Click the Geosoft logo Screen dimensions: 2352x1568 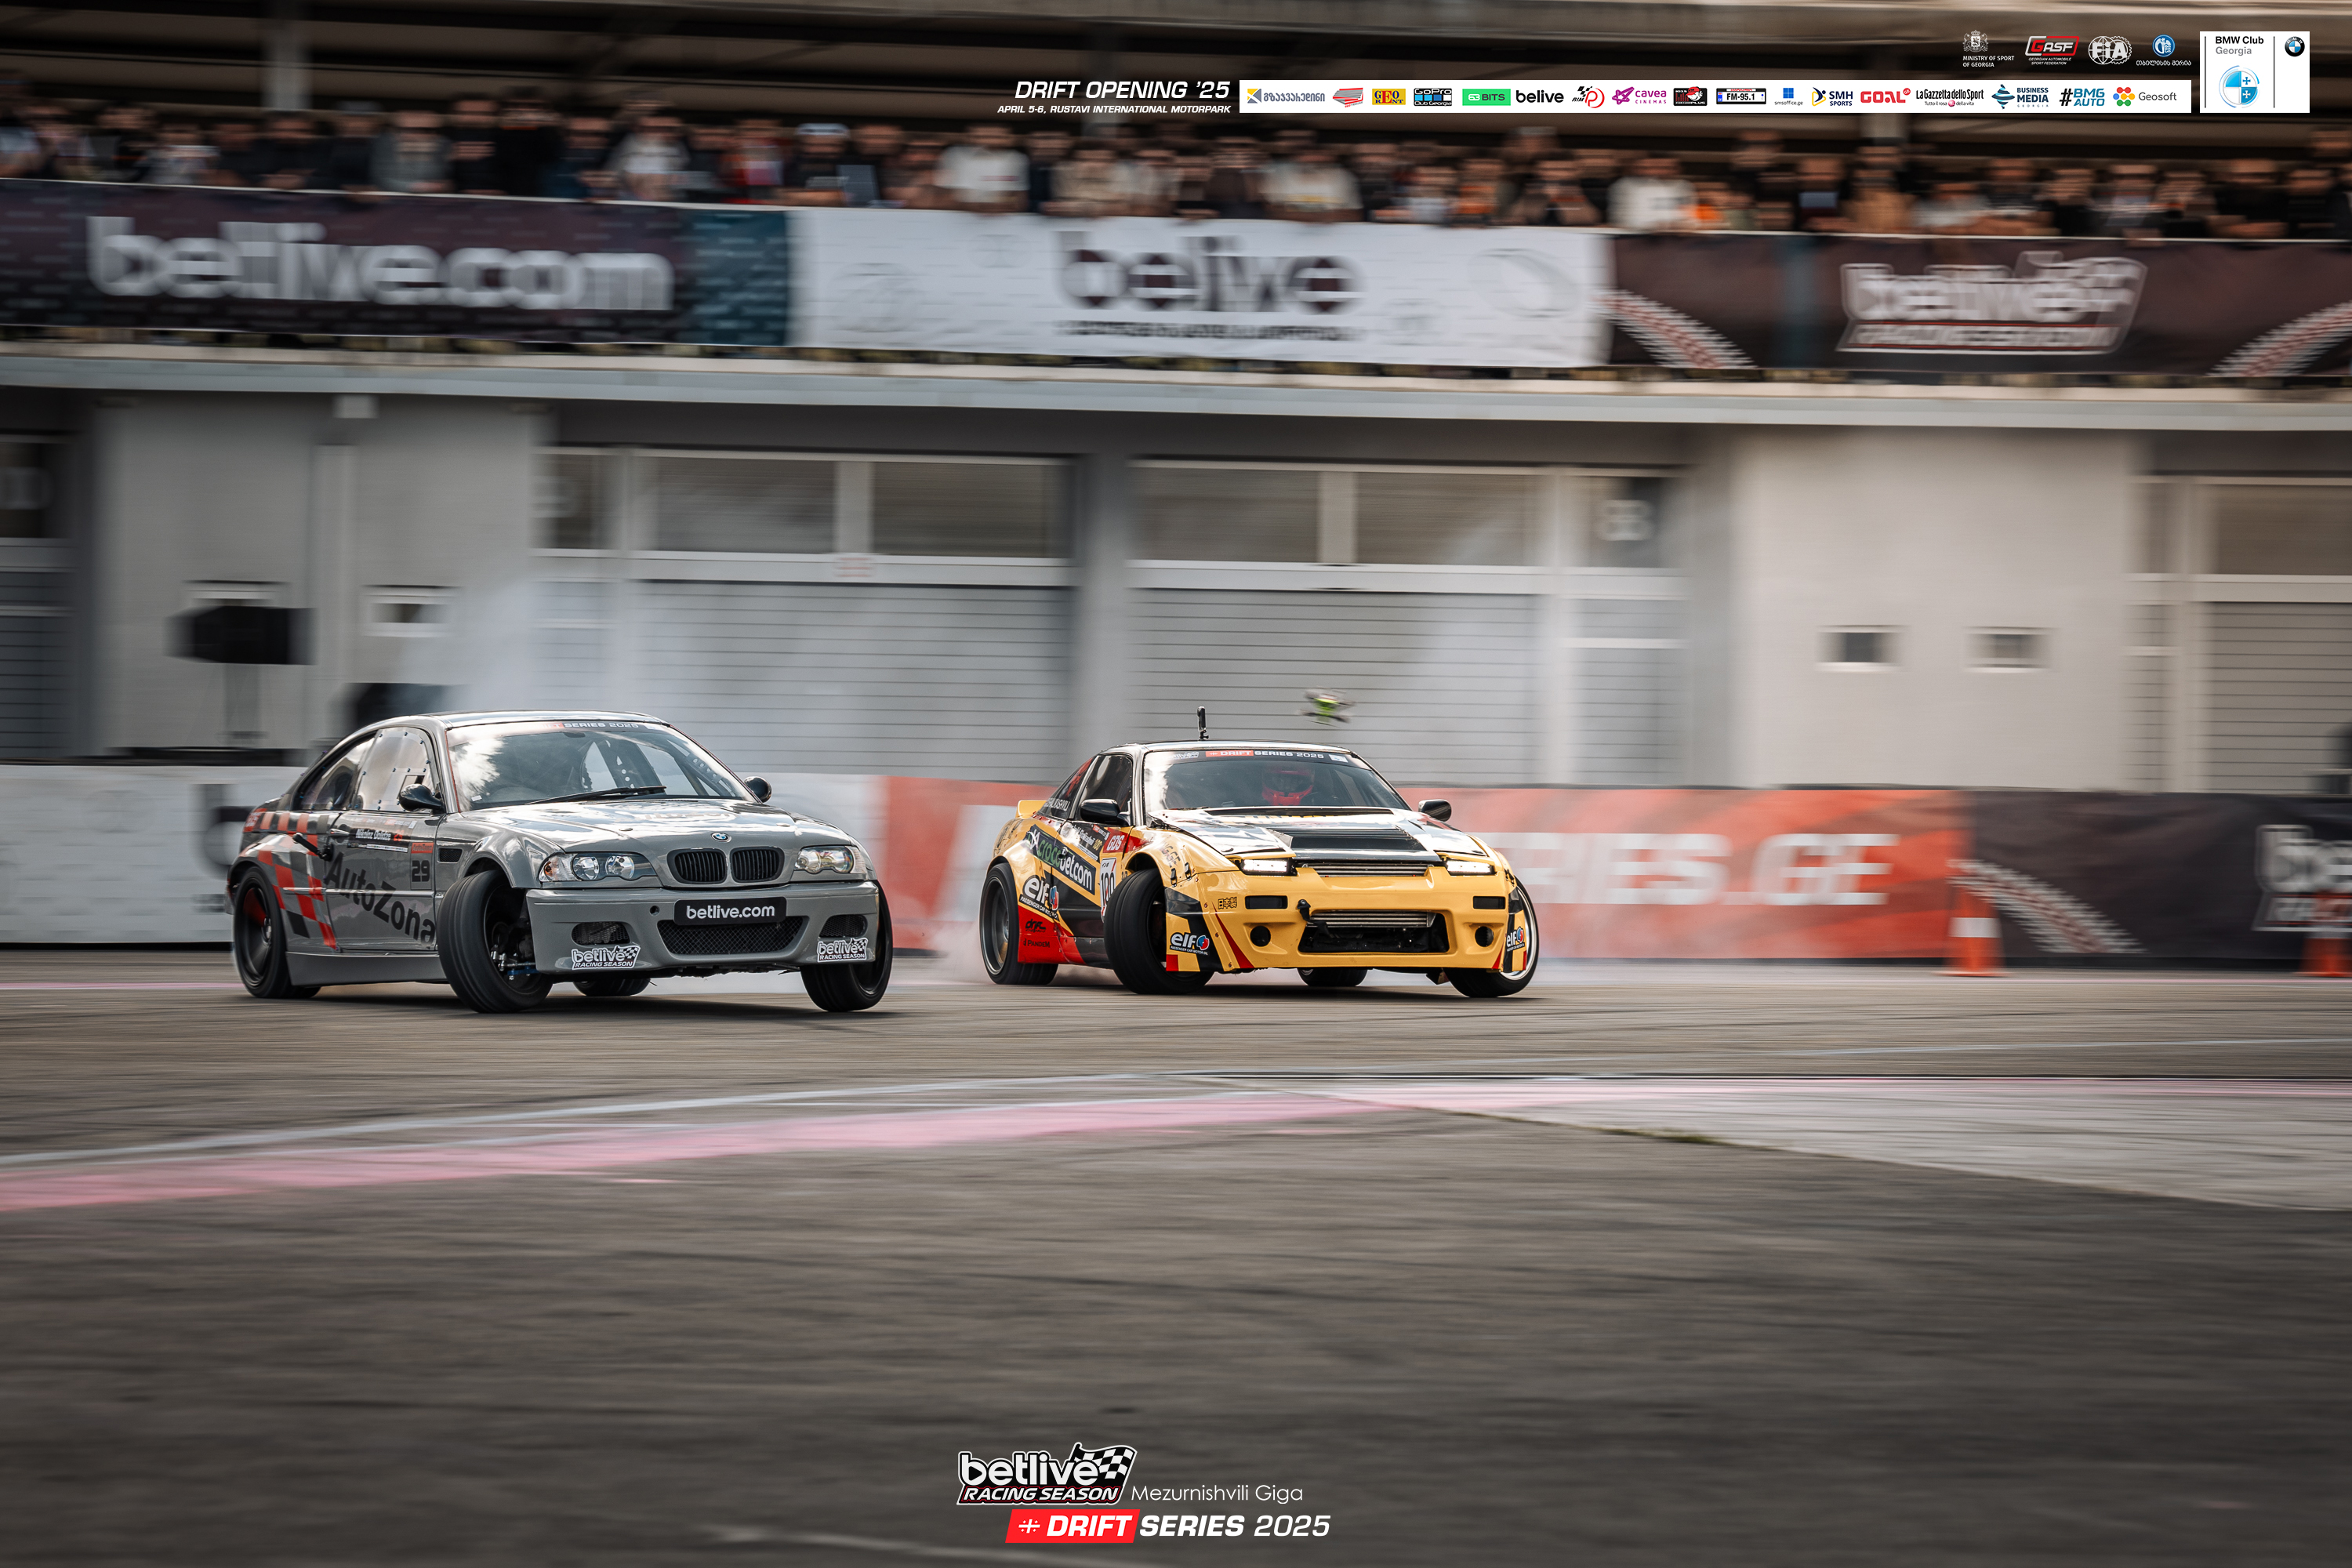[2146, 97]
